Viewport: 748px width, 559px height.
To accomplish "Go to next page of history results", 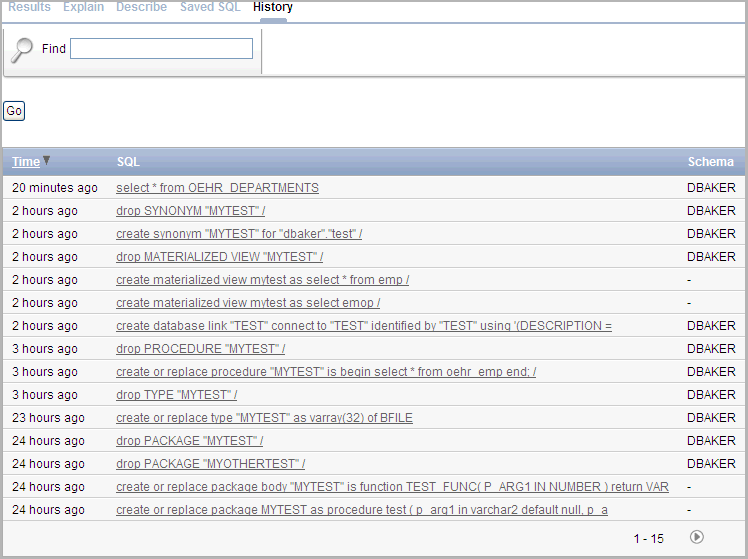I will (696, 537).
